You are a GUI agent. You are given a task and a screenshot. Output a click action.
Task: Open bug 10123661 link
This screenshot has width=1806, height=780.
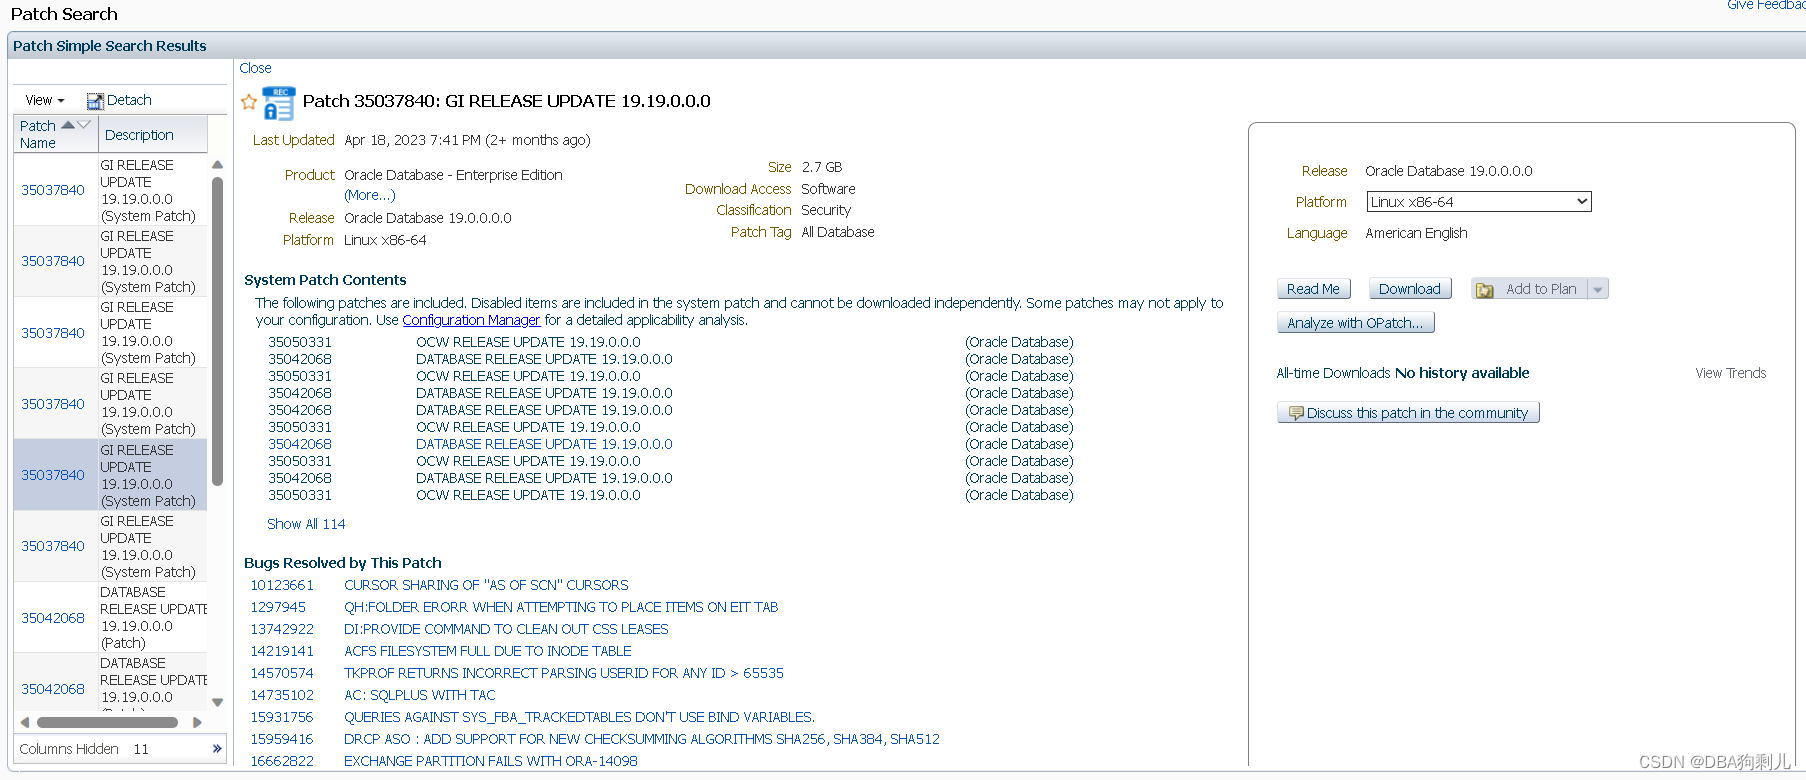pos(282,585)
